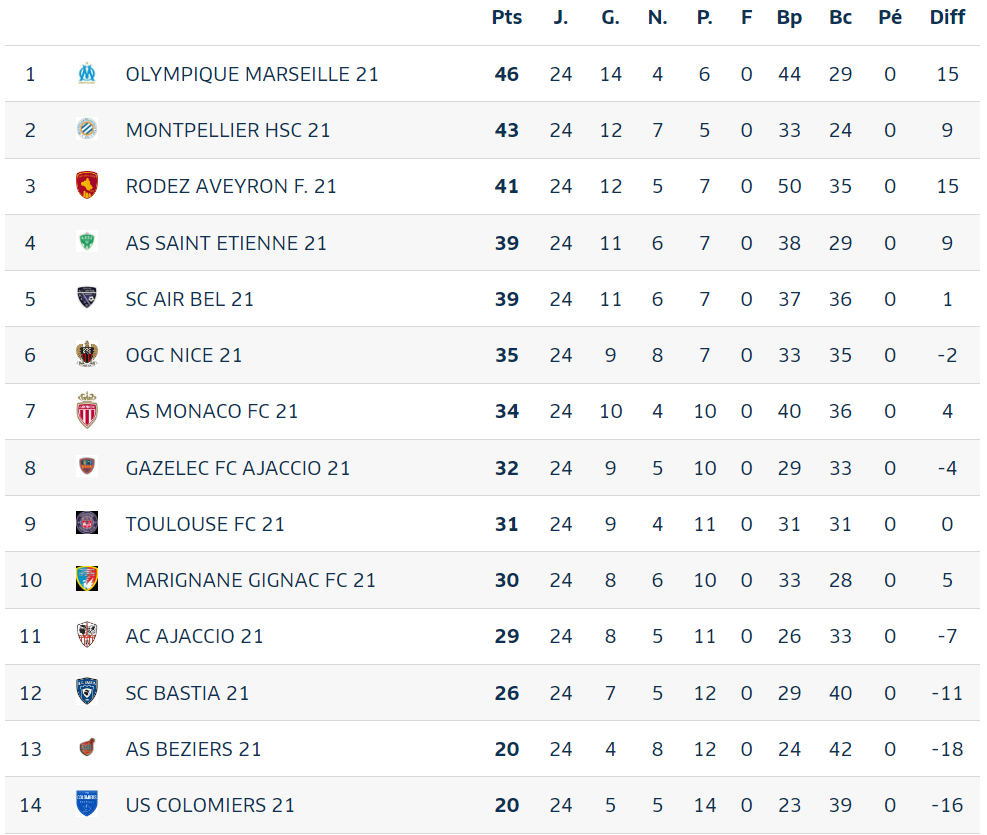987x835 pixels.
Task: Select the Pts column header
Action: 507,17
